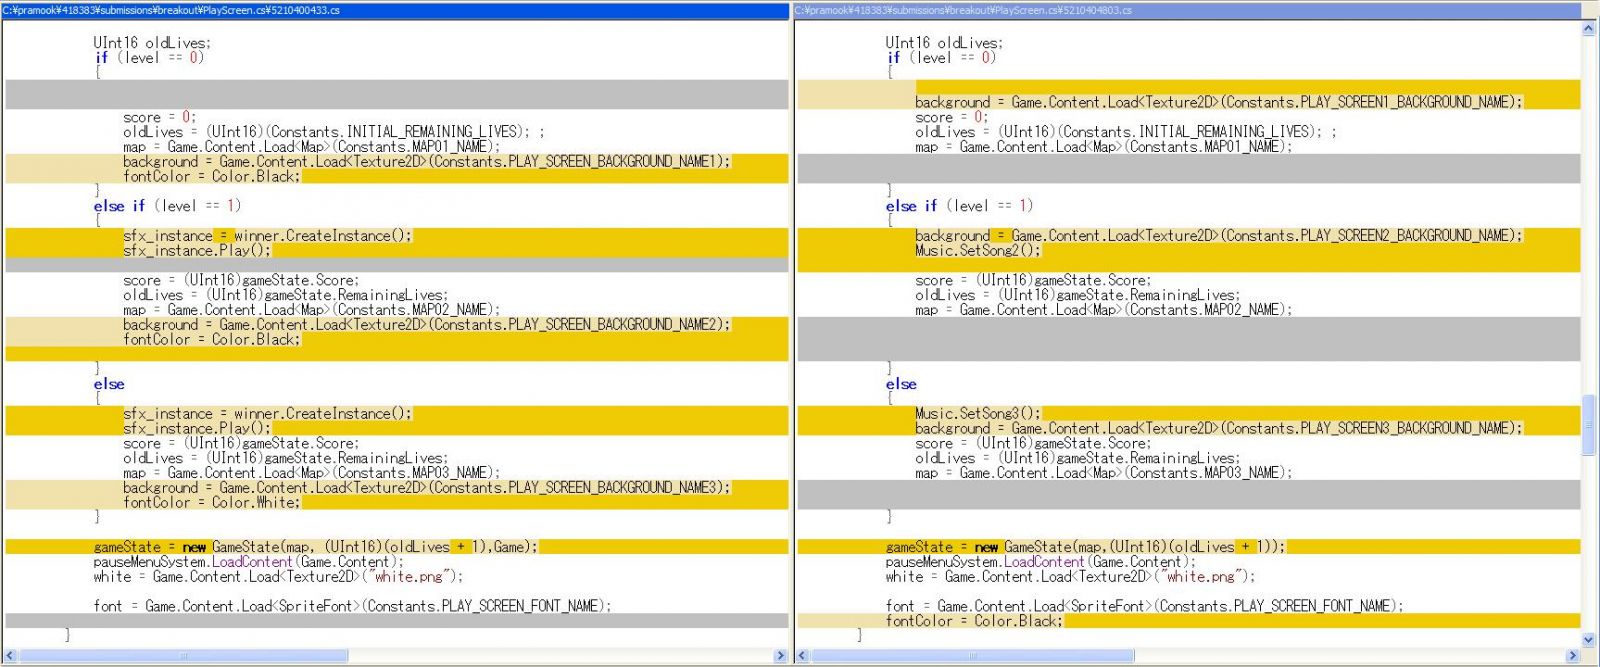Click left pane's scroll-right arrow
The height and width of the screenshot is (667, 1600).
(781, 656)
